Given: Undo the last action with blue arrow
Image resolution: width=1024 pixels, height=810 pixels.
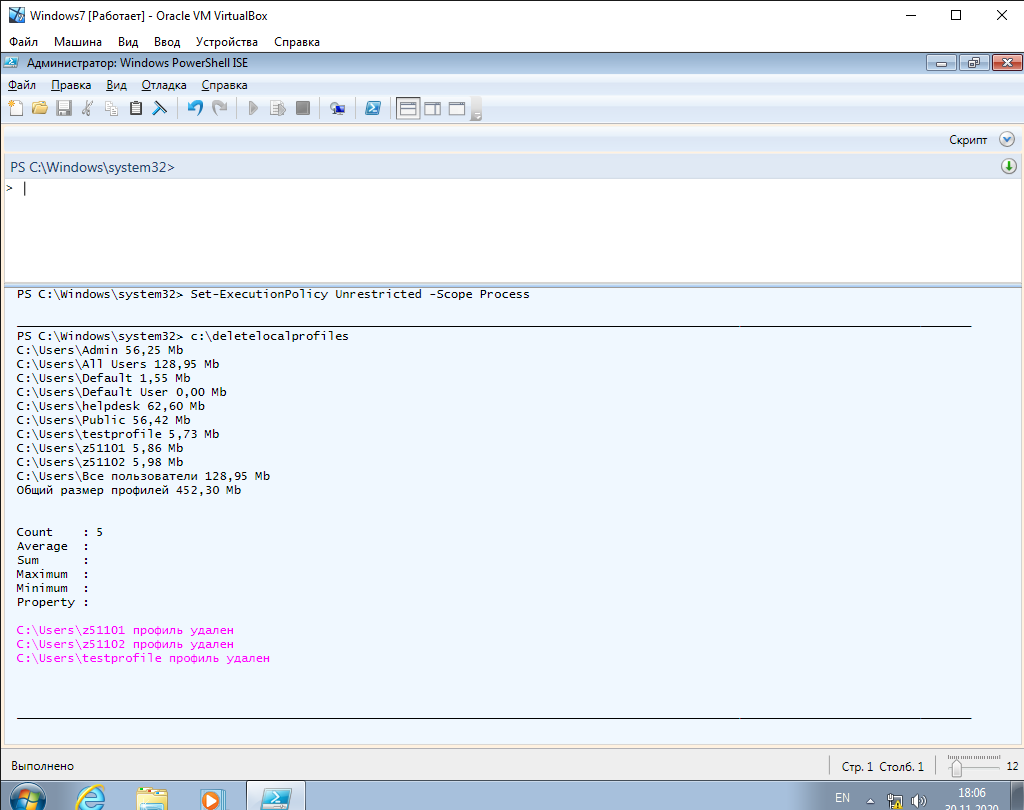Looking at the screenshot, I should (195, 108).
